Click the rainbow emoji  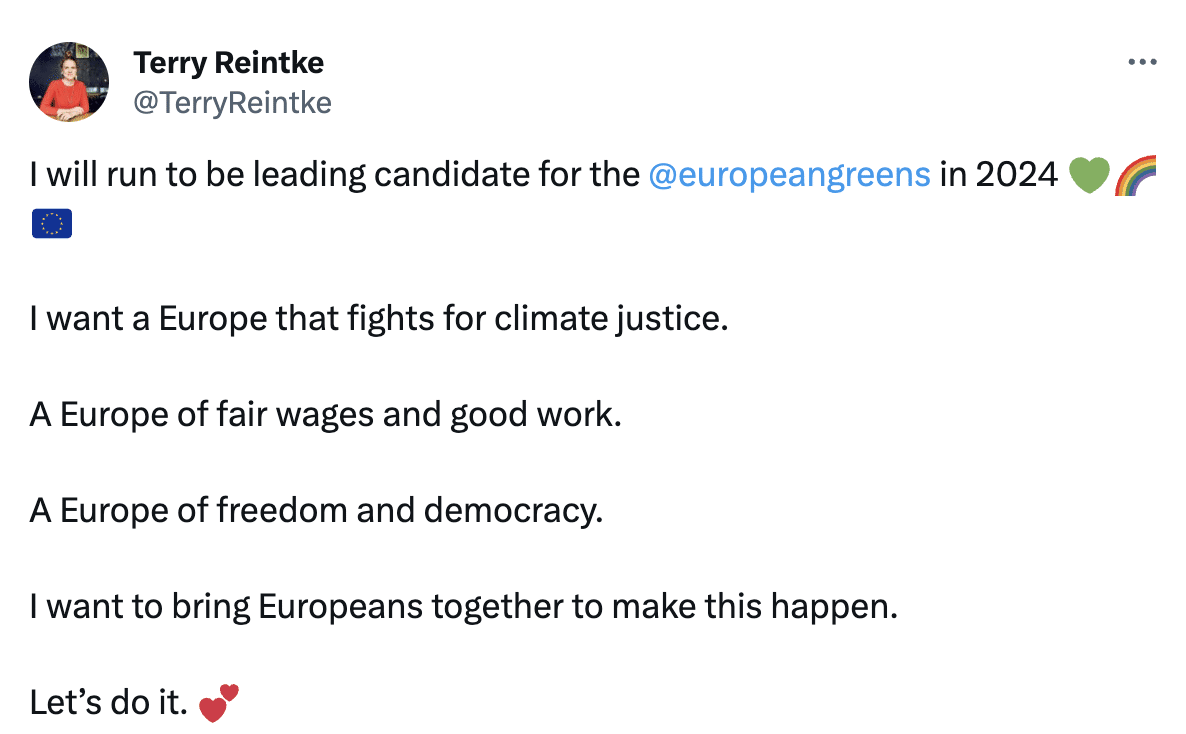(1134, 176)
